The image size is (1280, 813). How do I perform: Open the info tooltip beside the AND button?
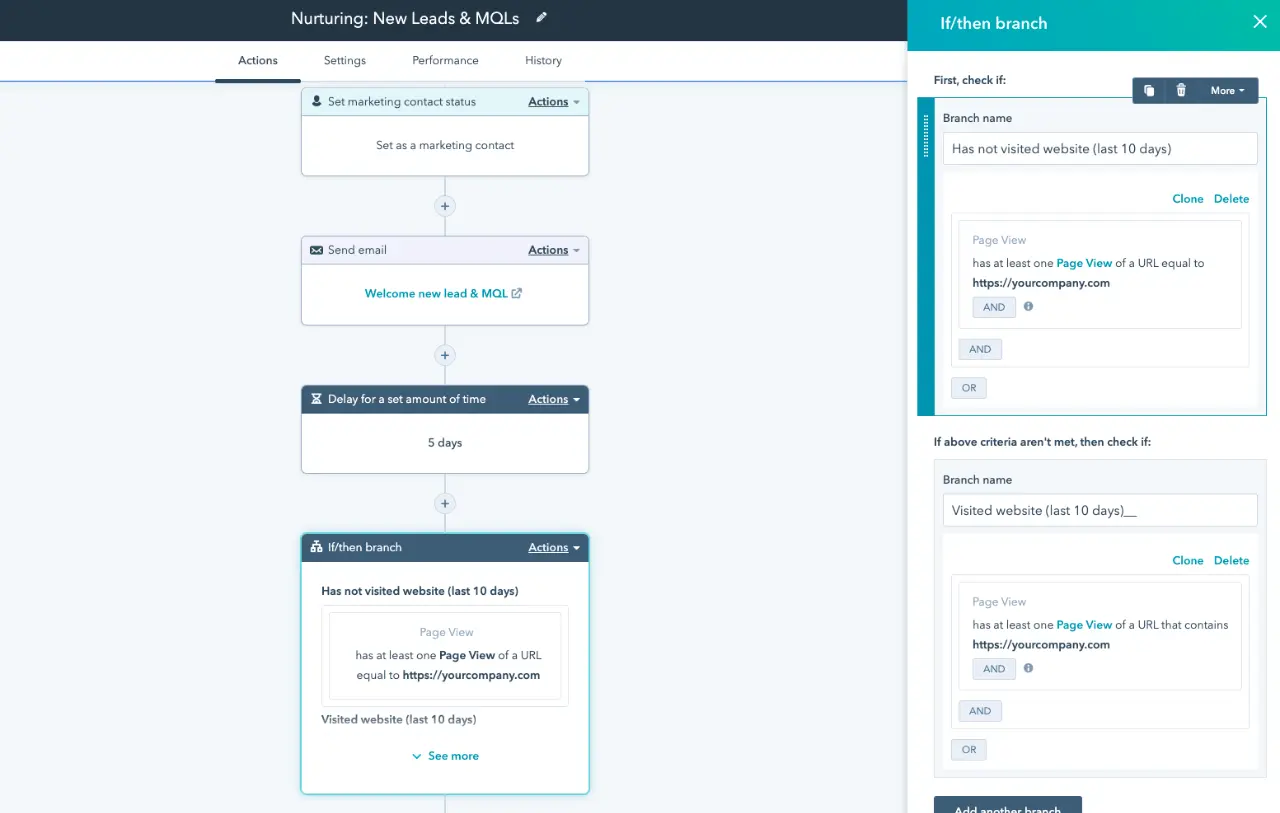click(1027, 307)
